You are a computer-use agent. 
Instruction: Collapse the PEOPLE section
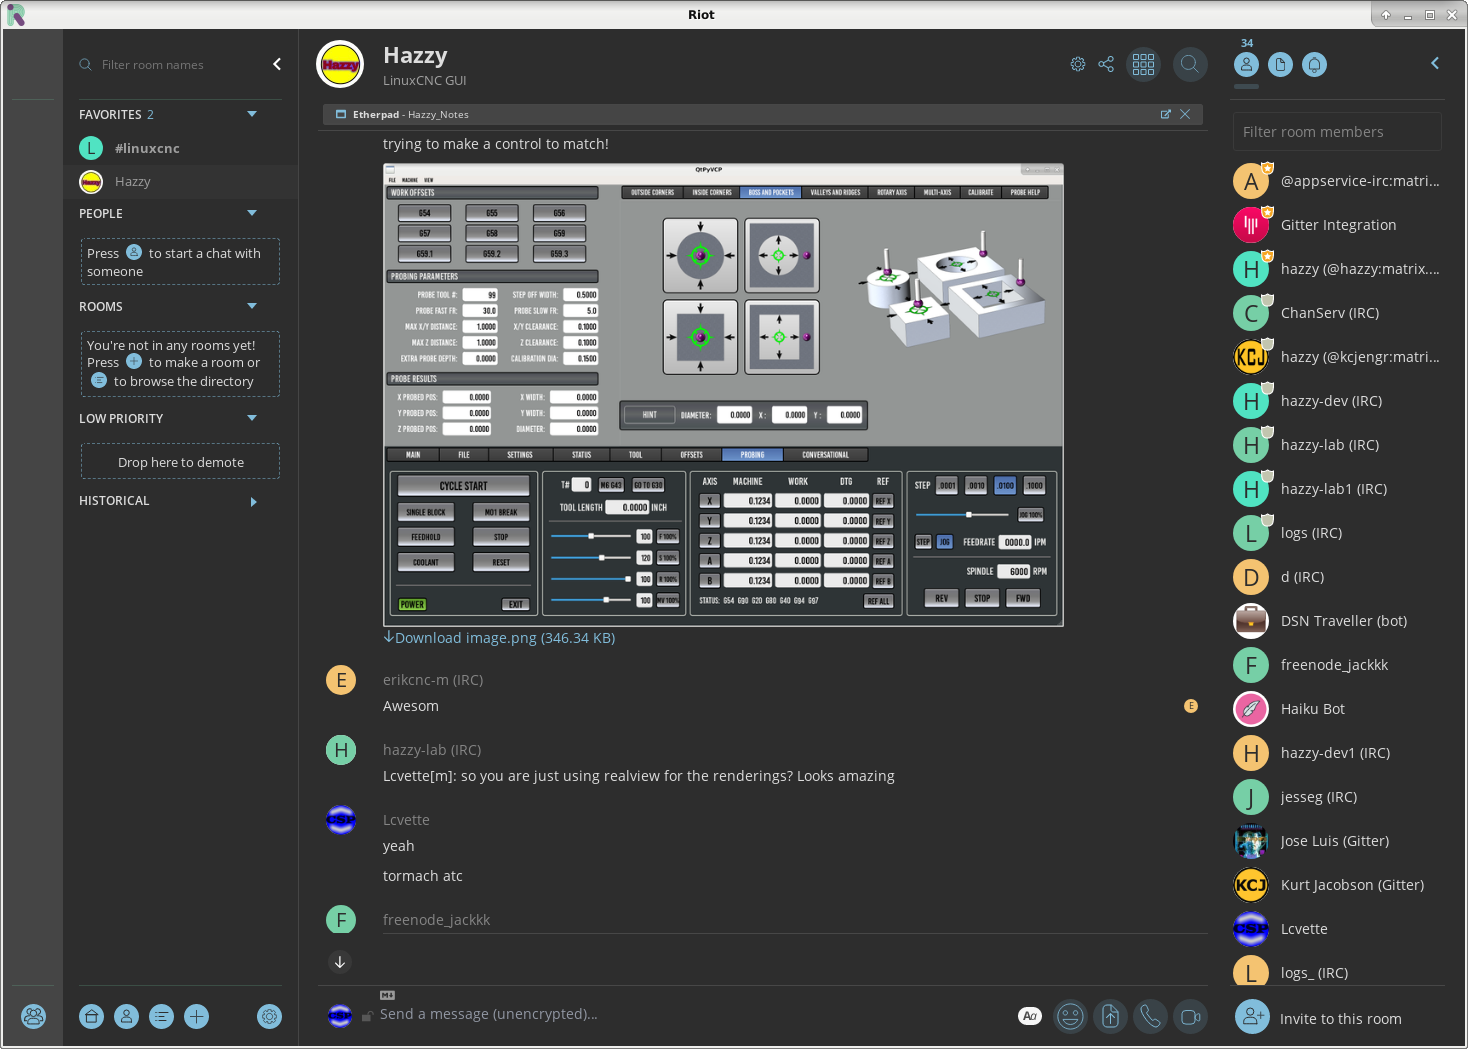click(x=252, y=213)
